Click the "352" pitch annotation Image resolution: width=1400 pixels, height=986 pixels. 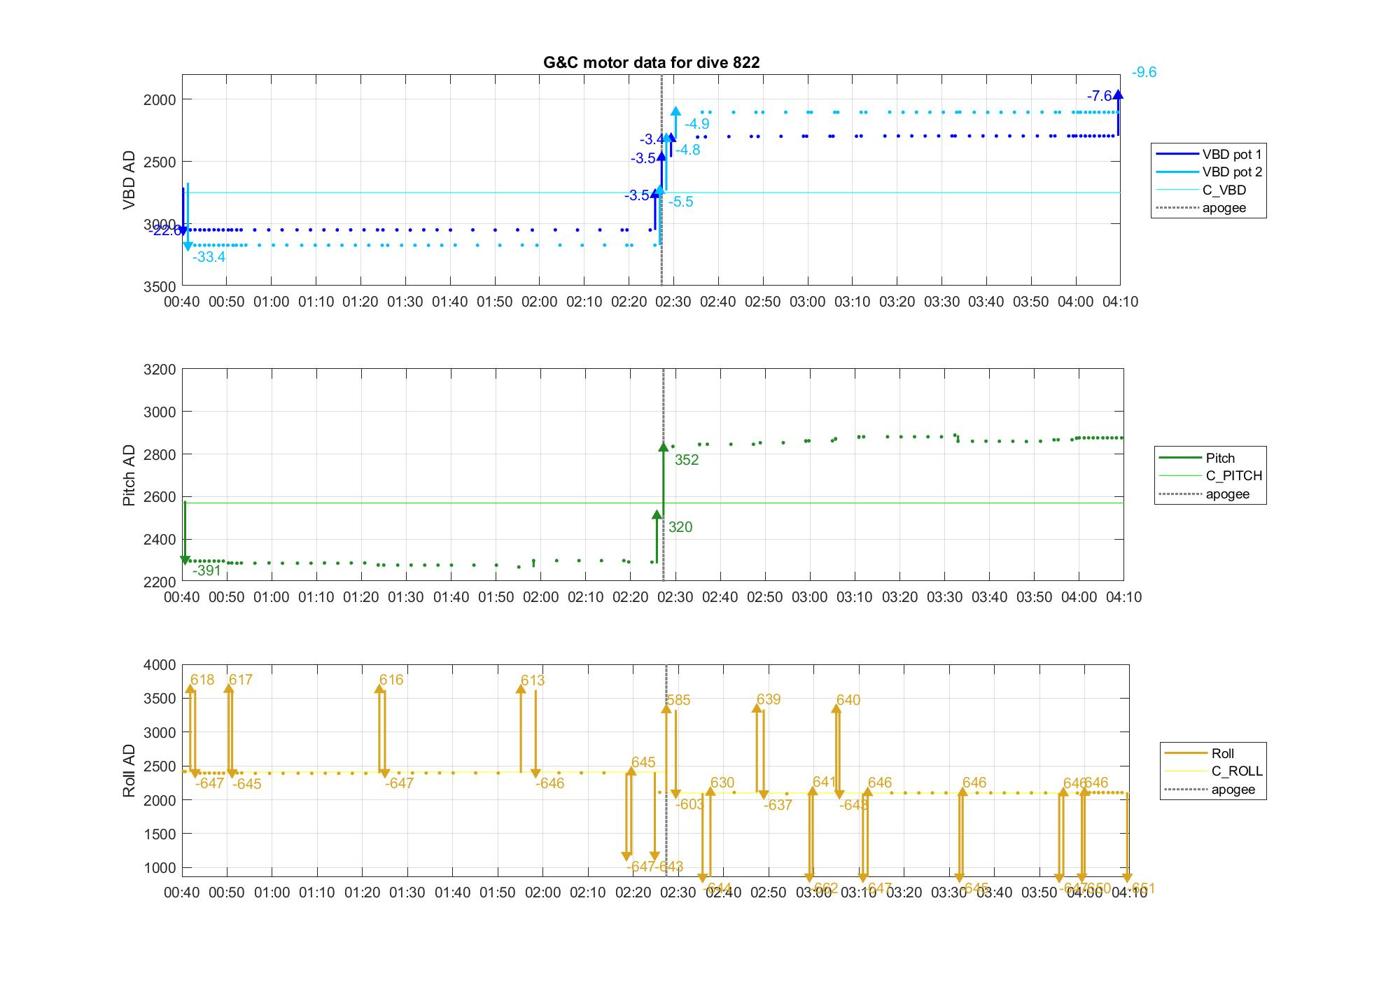point(686,460)
